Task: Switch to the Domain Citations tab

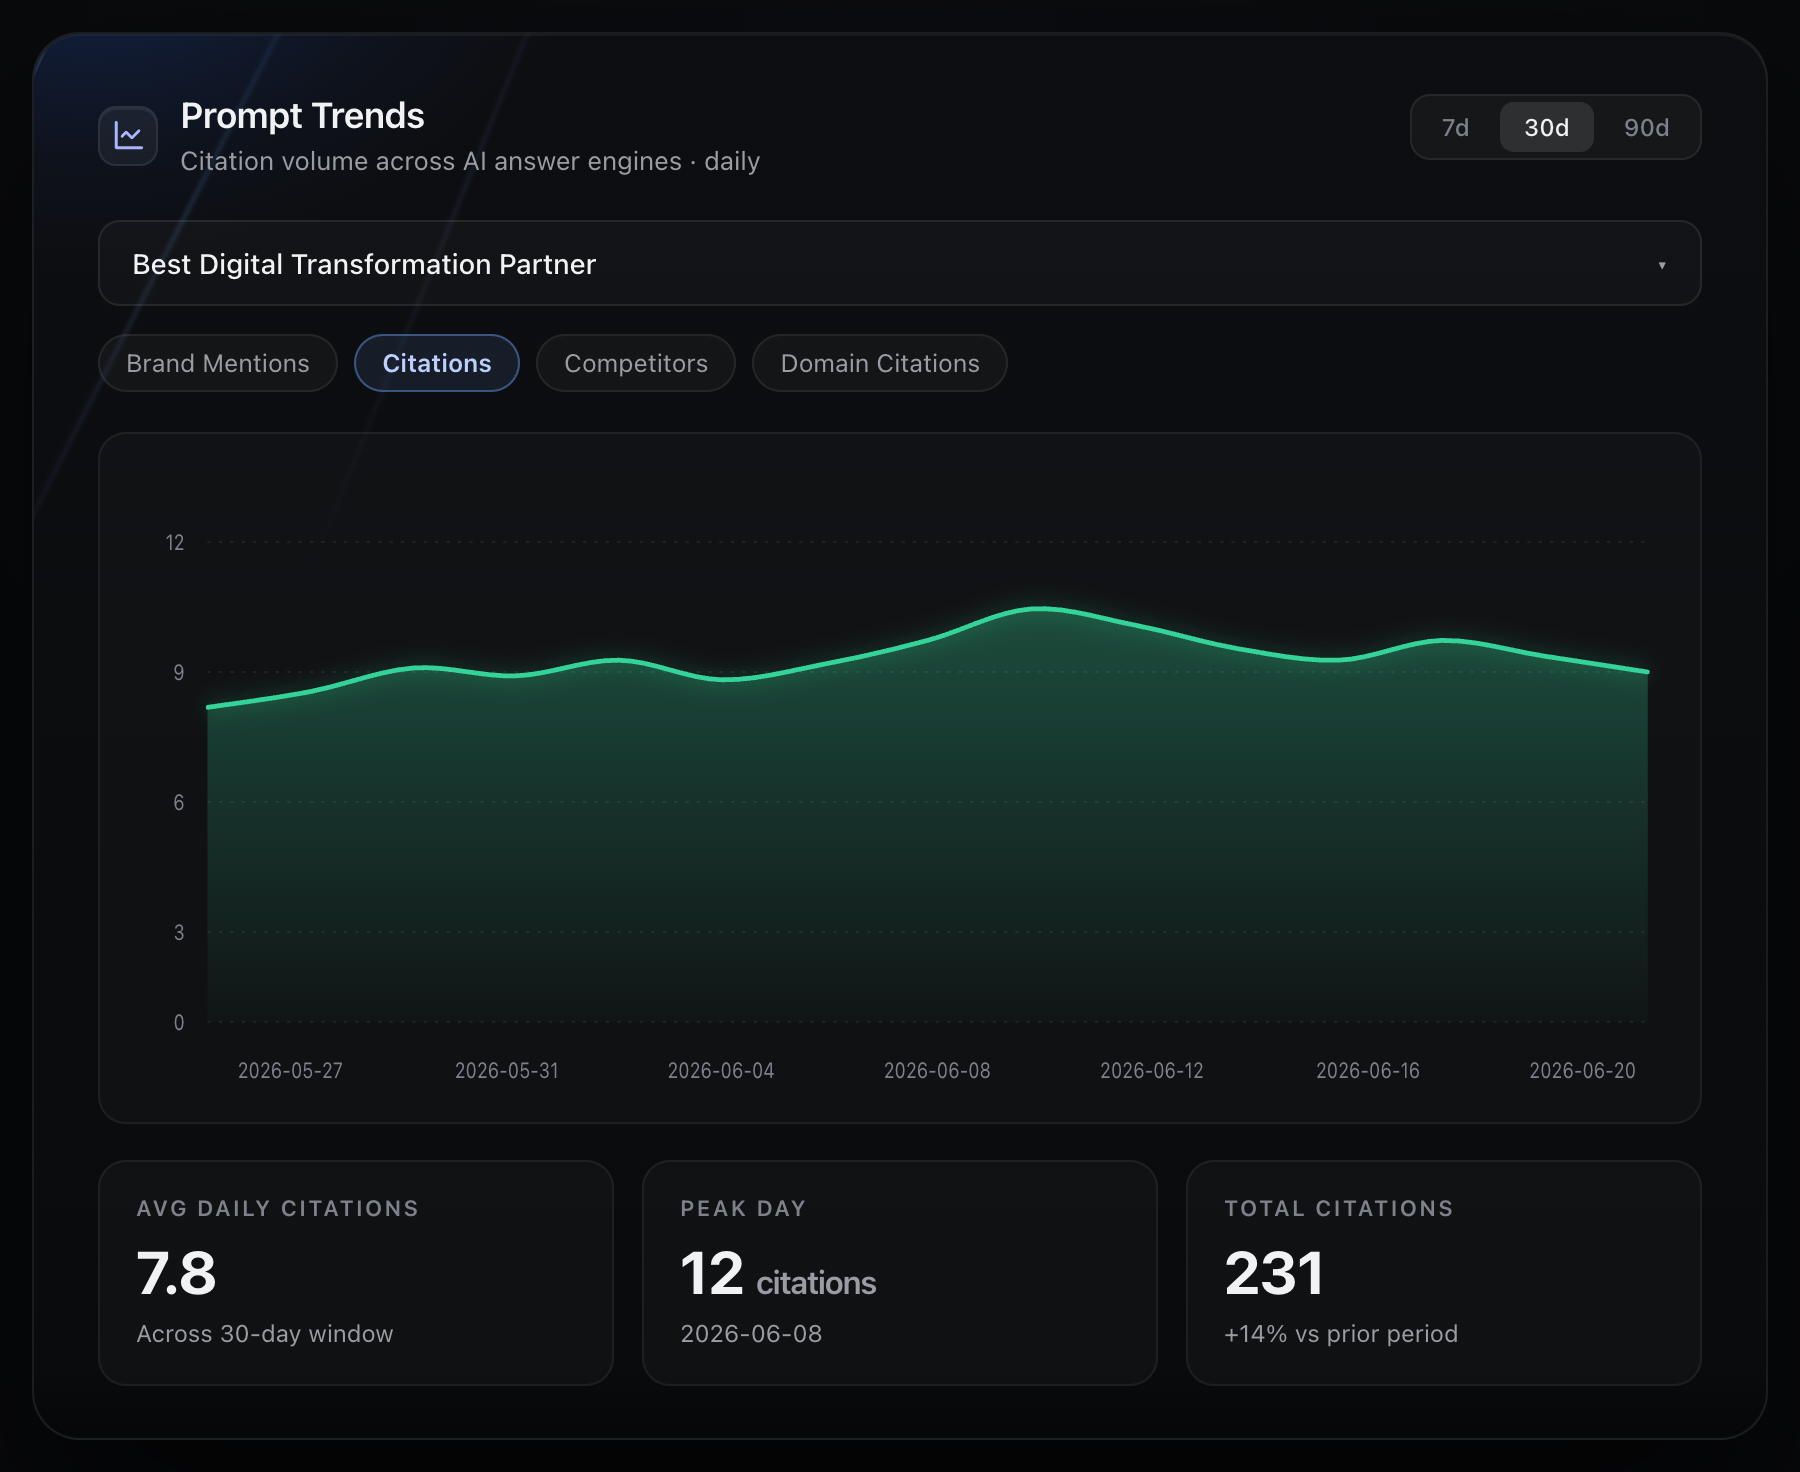Action: [x=880, y=363]
